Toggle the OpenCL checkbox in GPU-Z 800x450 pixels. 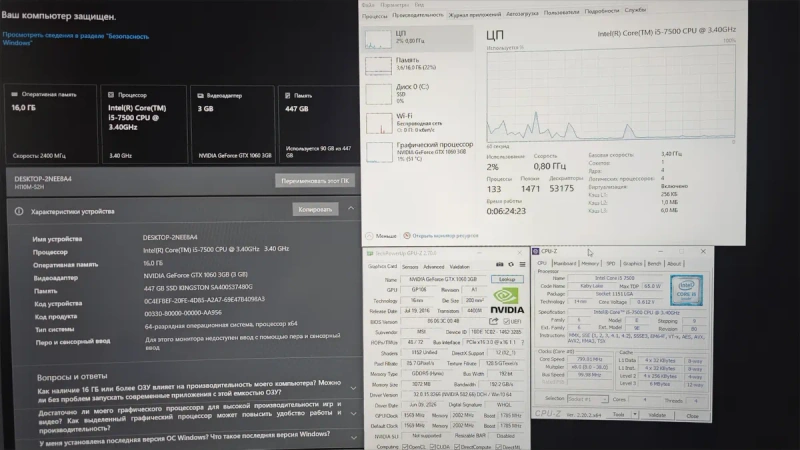point(405,447)
